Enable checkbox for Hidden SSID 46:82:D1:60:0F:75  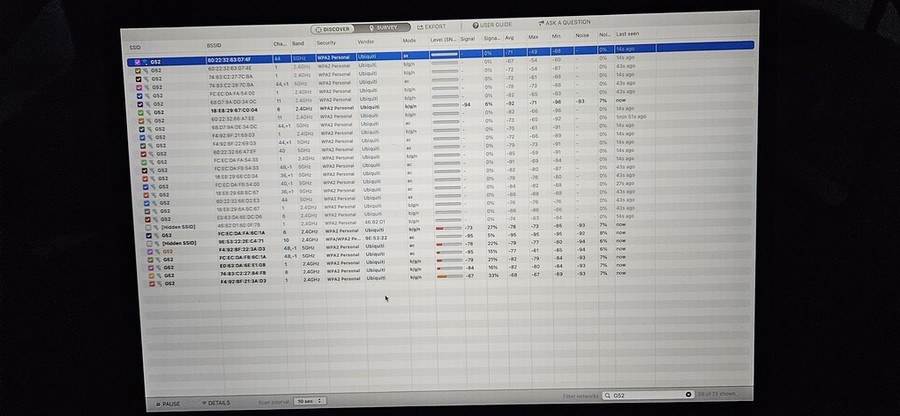pos(146,227)
